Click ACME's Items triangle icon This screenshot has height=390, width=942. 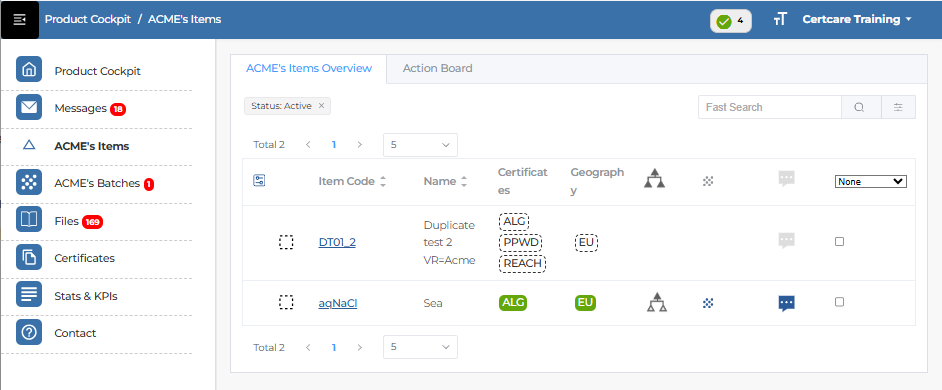[x=29, y=145]
